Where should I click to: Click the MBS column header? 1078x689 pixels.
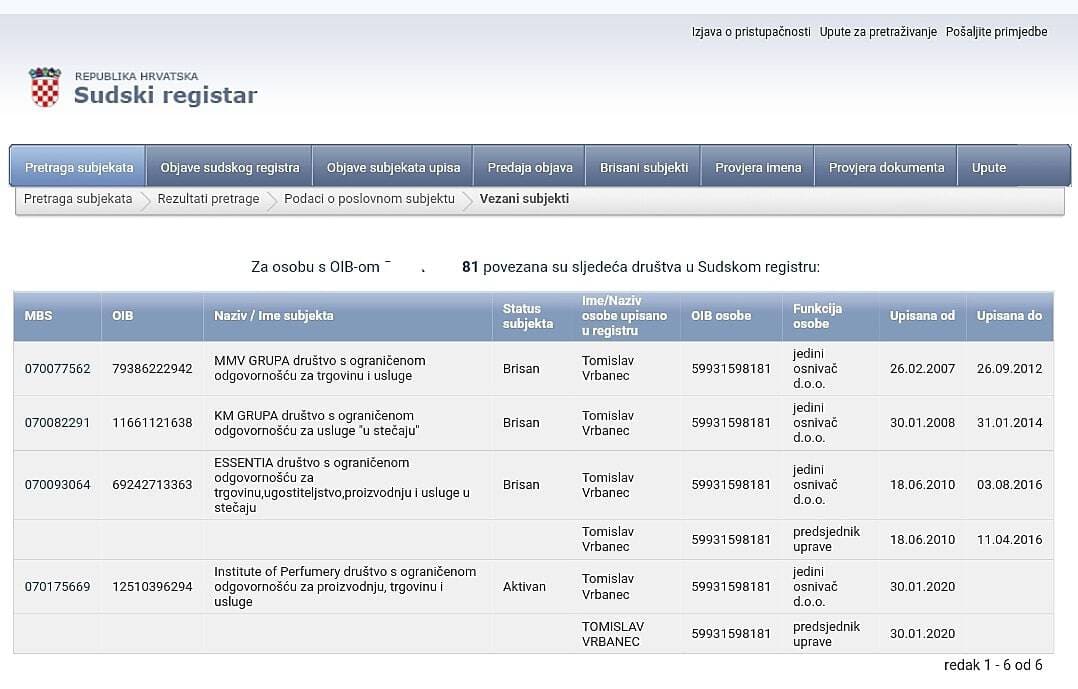(x=39, y=316)
